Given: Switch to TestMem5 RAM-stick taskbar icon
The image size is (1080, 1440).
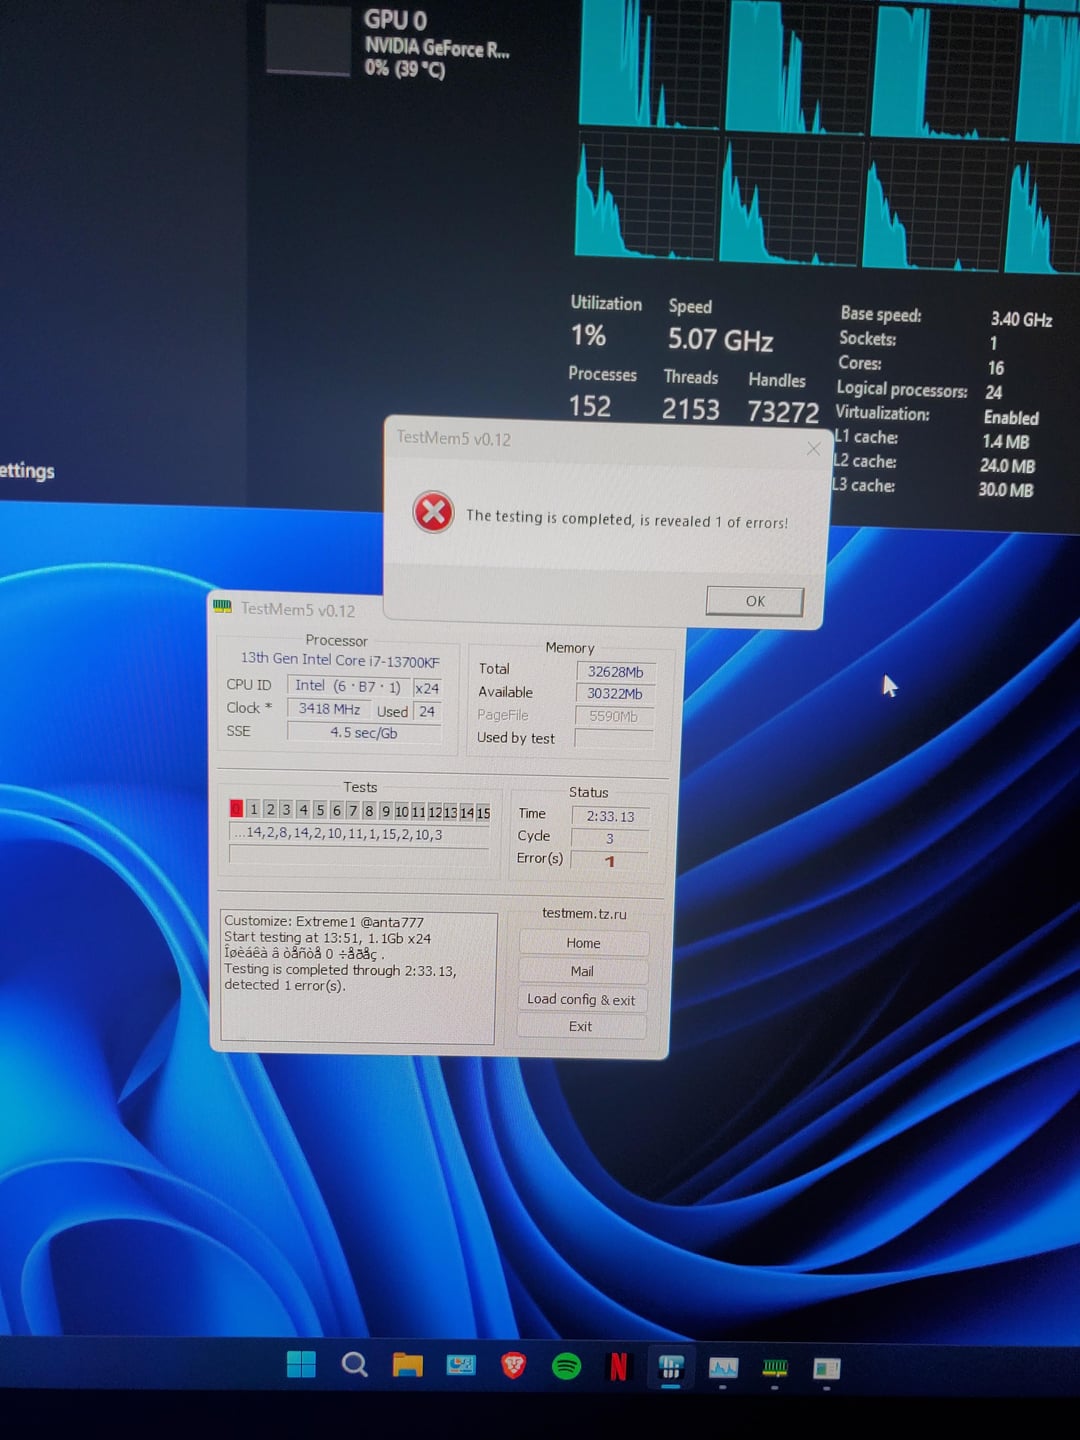Looking at the screenshot, I should [x=775, y=1367].
